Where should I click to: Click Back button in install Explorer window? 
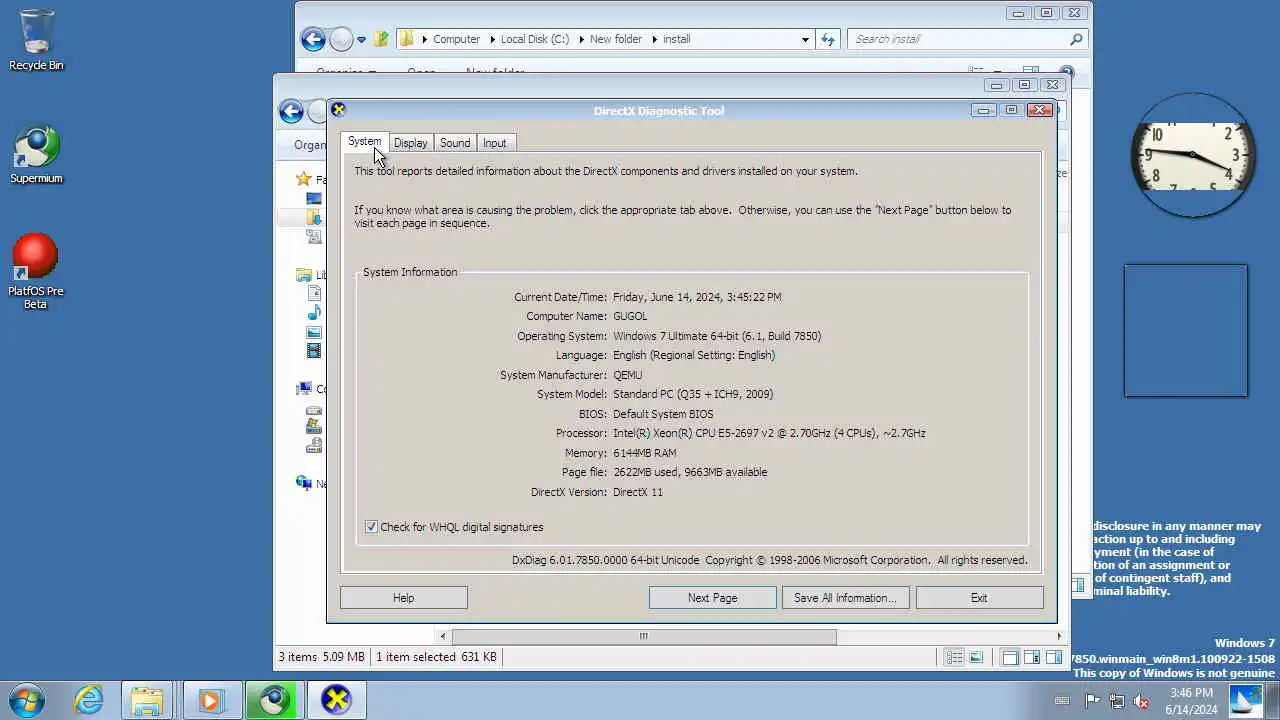(313, 39)
